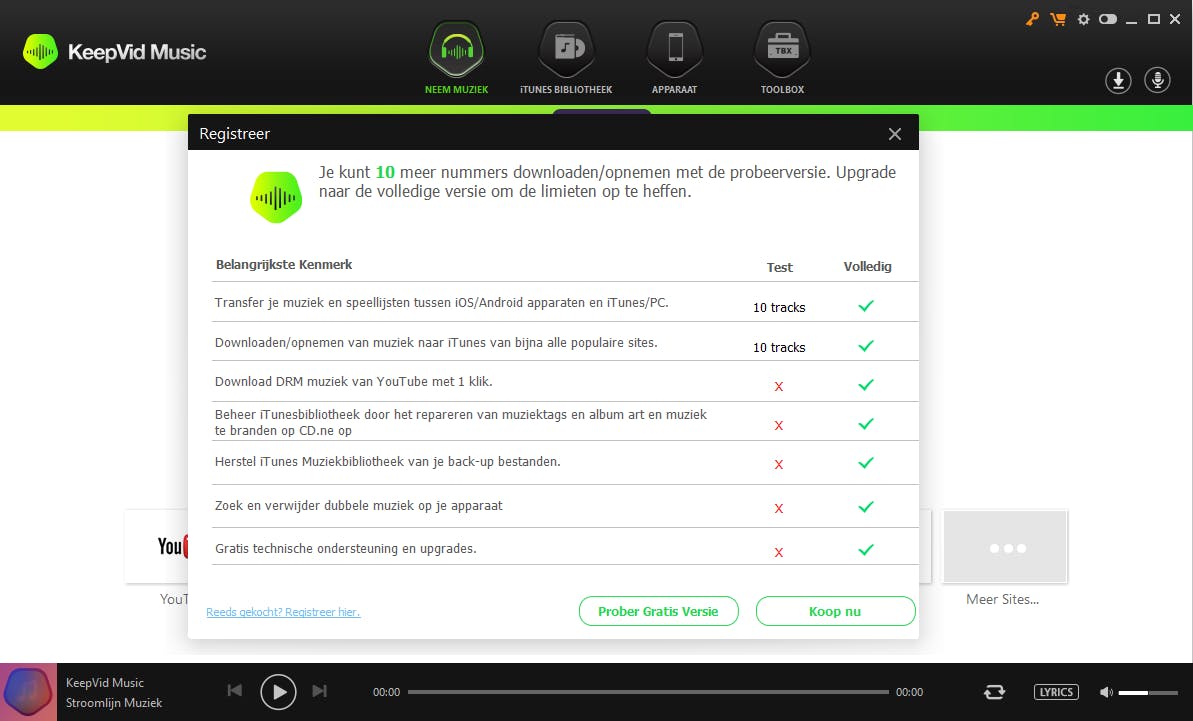Skip to next track
The image size is (1193, 721).
pos(320,691)
